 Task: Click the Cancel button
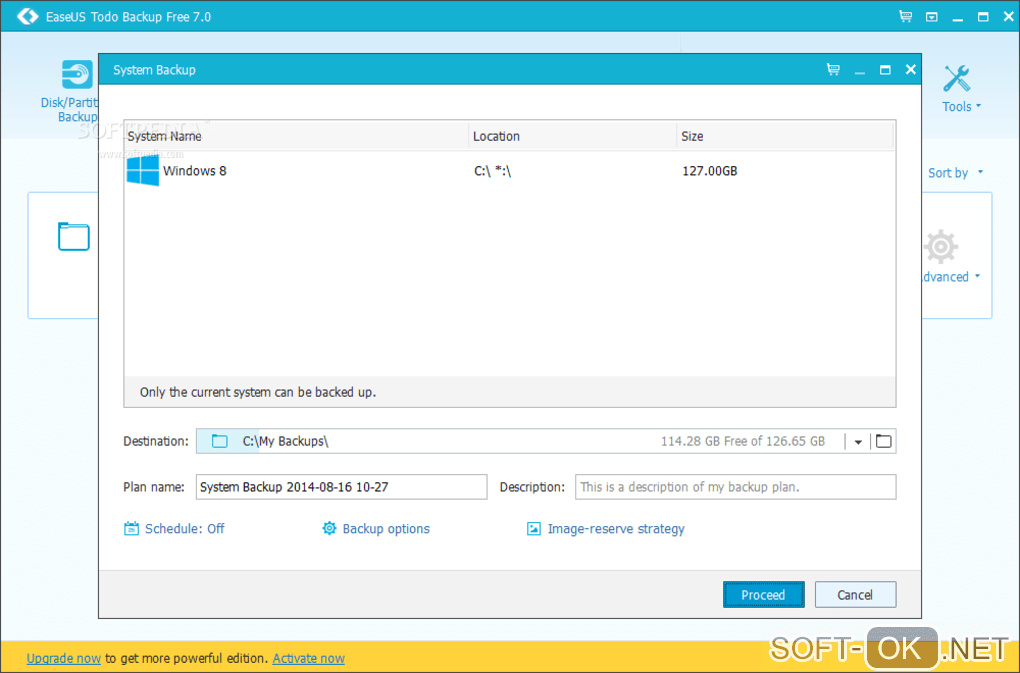[x=855, y=594]
